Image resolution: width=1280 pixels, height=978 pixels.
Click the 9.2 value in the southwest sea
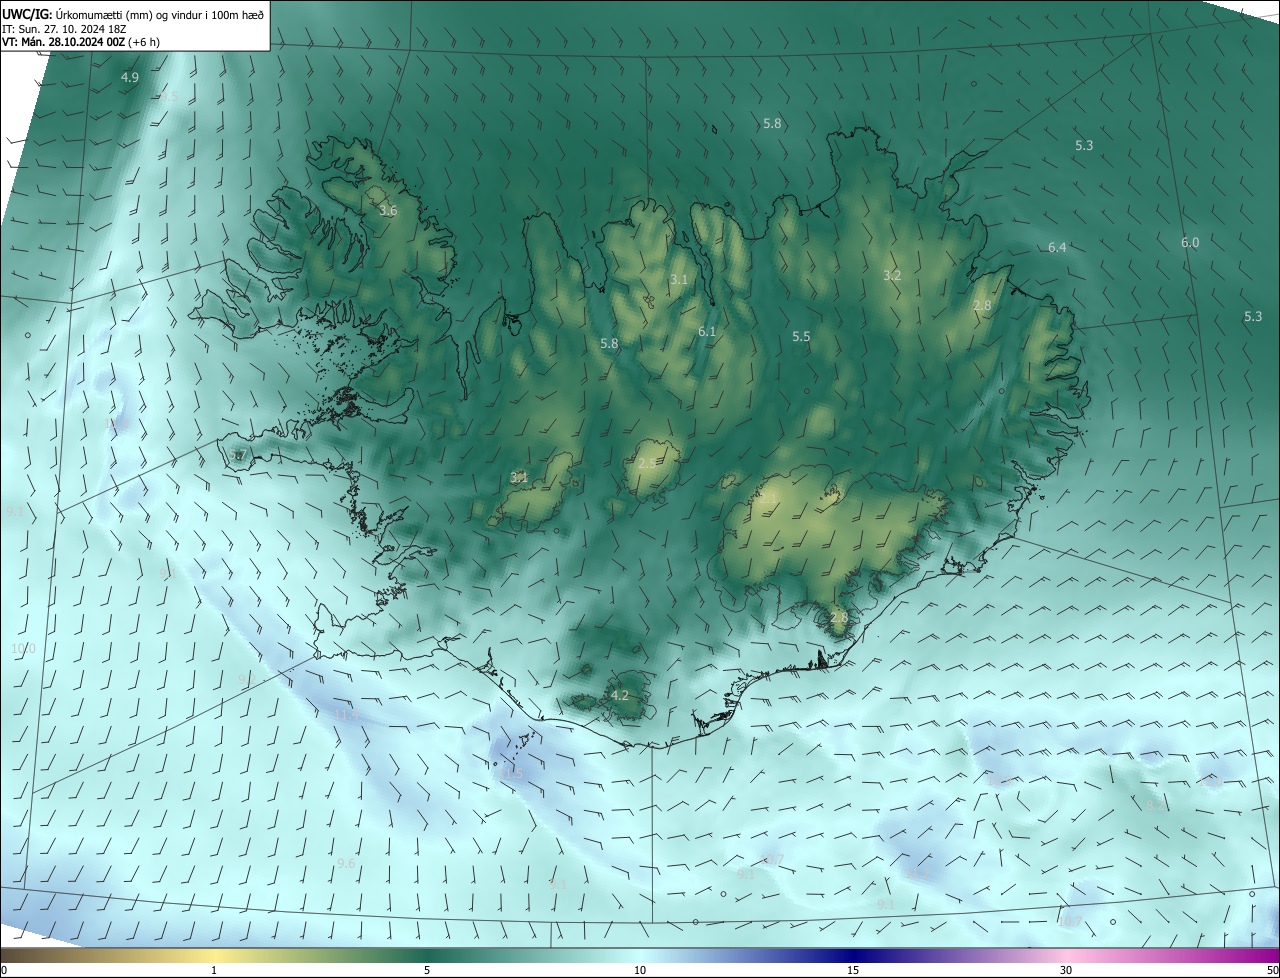pos(246,679)
